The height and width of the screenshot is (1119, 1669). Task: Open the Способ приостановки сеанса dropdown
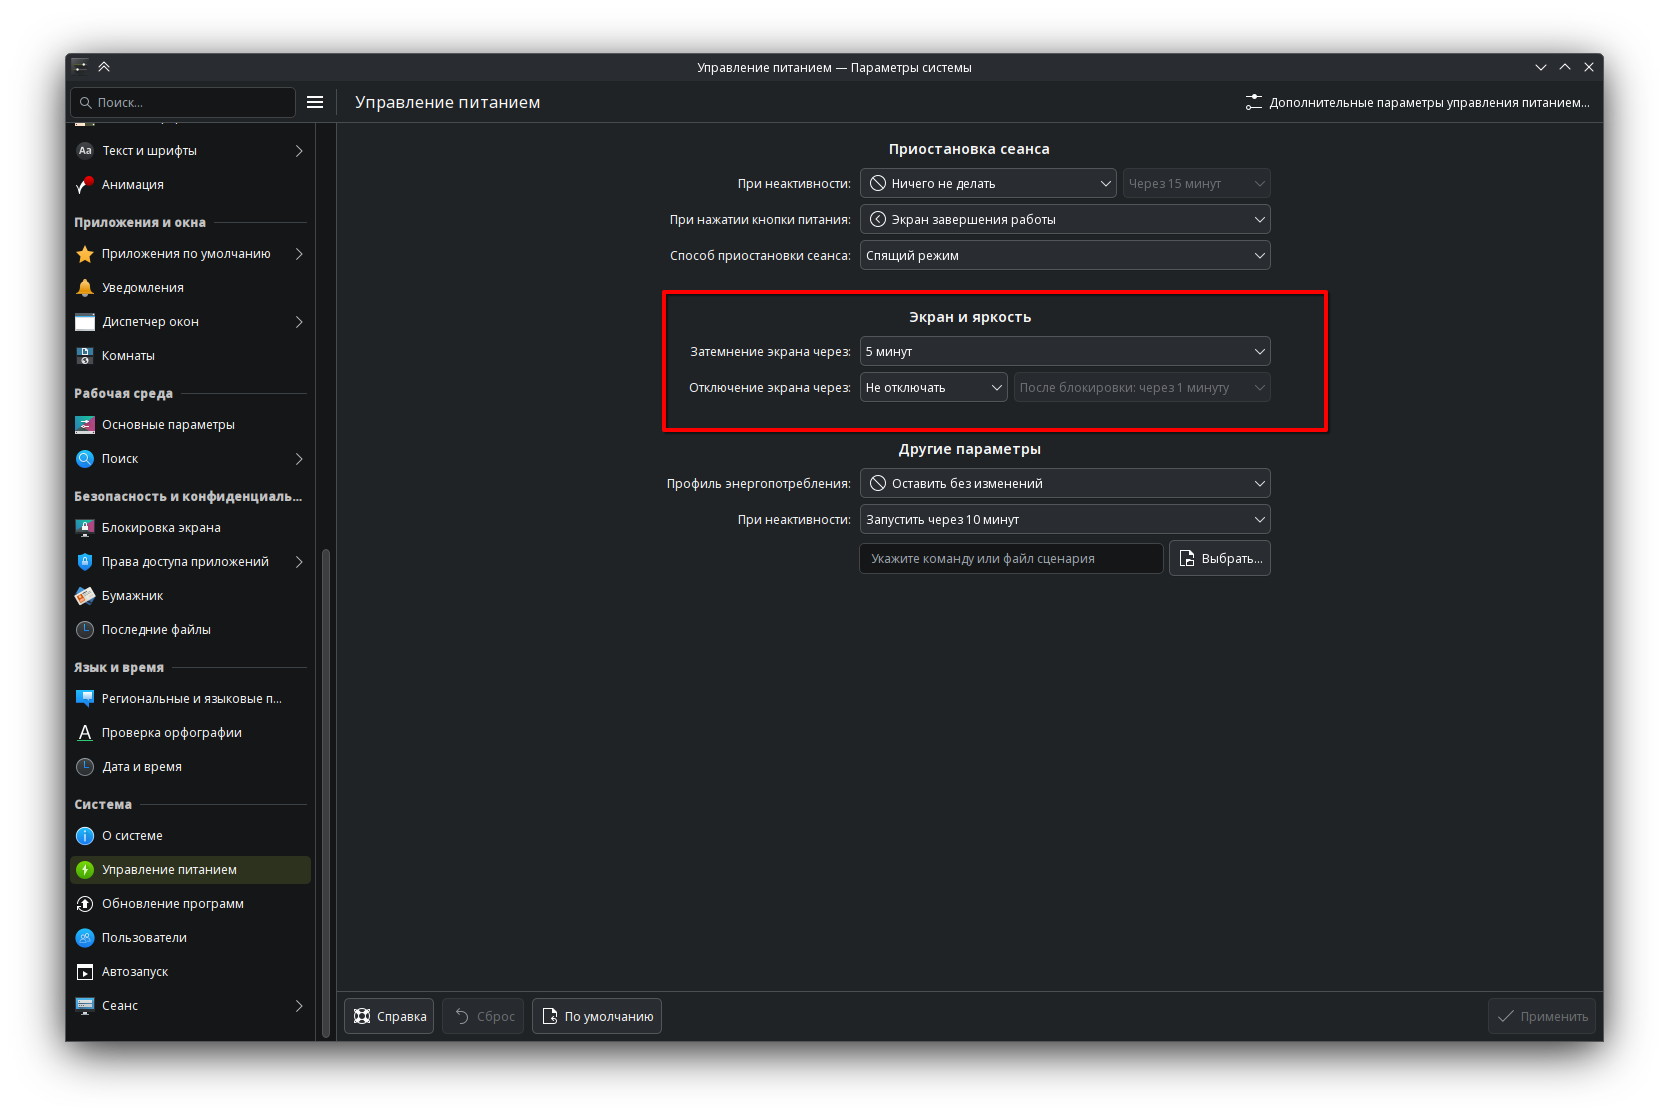pos(1064,256)
